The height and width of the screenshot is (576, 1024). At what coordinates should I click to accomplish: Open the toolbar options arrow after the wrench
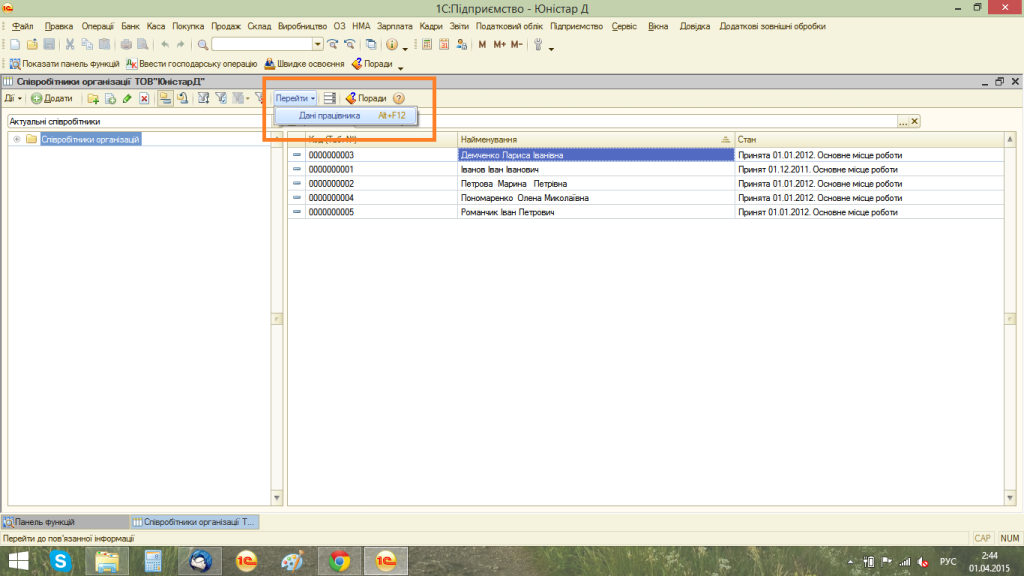[551, 48]
